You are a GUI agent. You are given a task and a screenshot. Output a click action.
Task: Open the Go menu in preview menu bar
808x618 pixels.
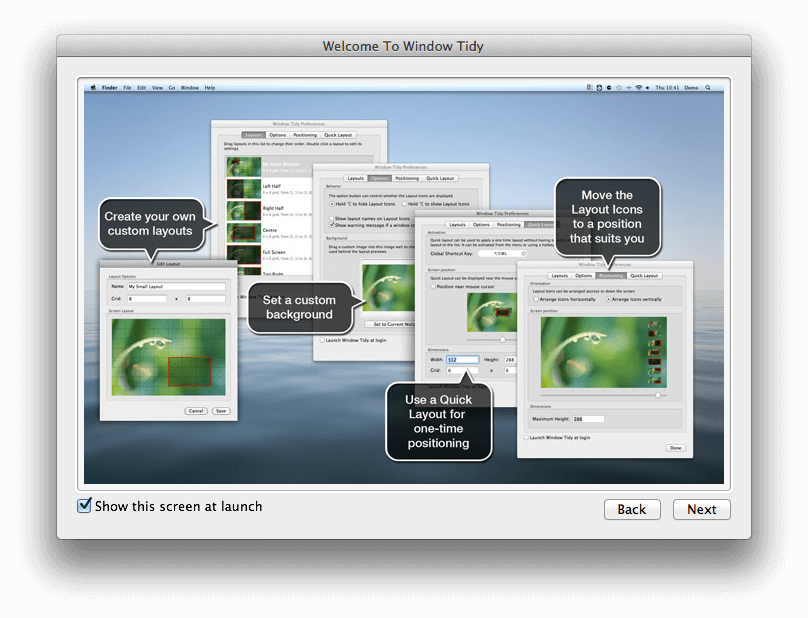coord(172,88)
